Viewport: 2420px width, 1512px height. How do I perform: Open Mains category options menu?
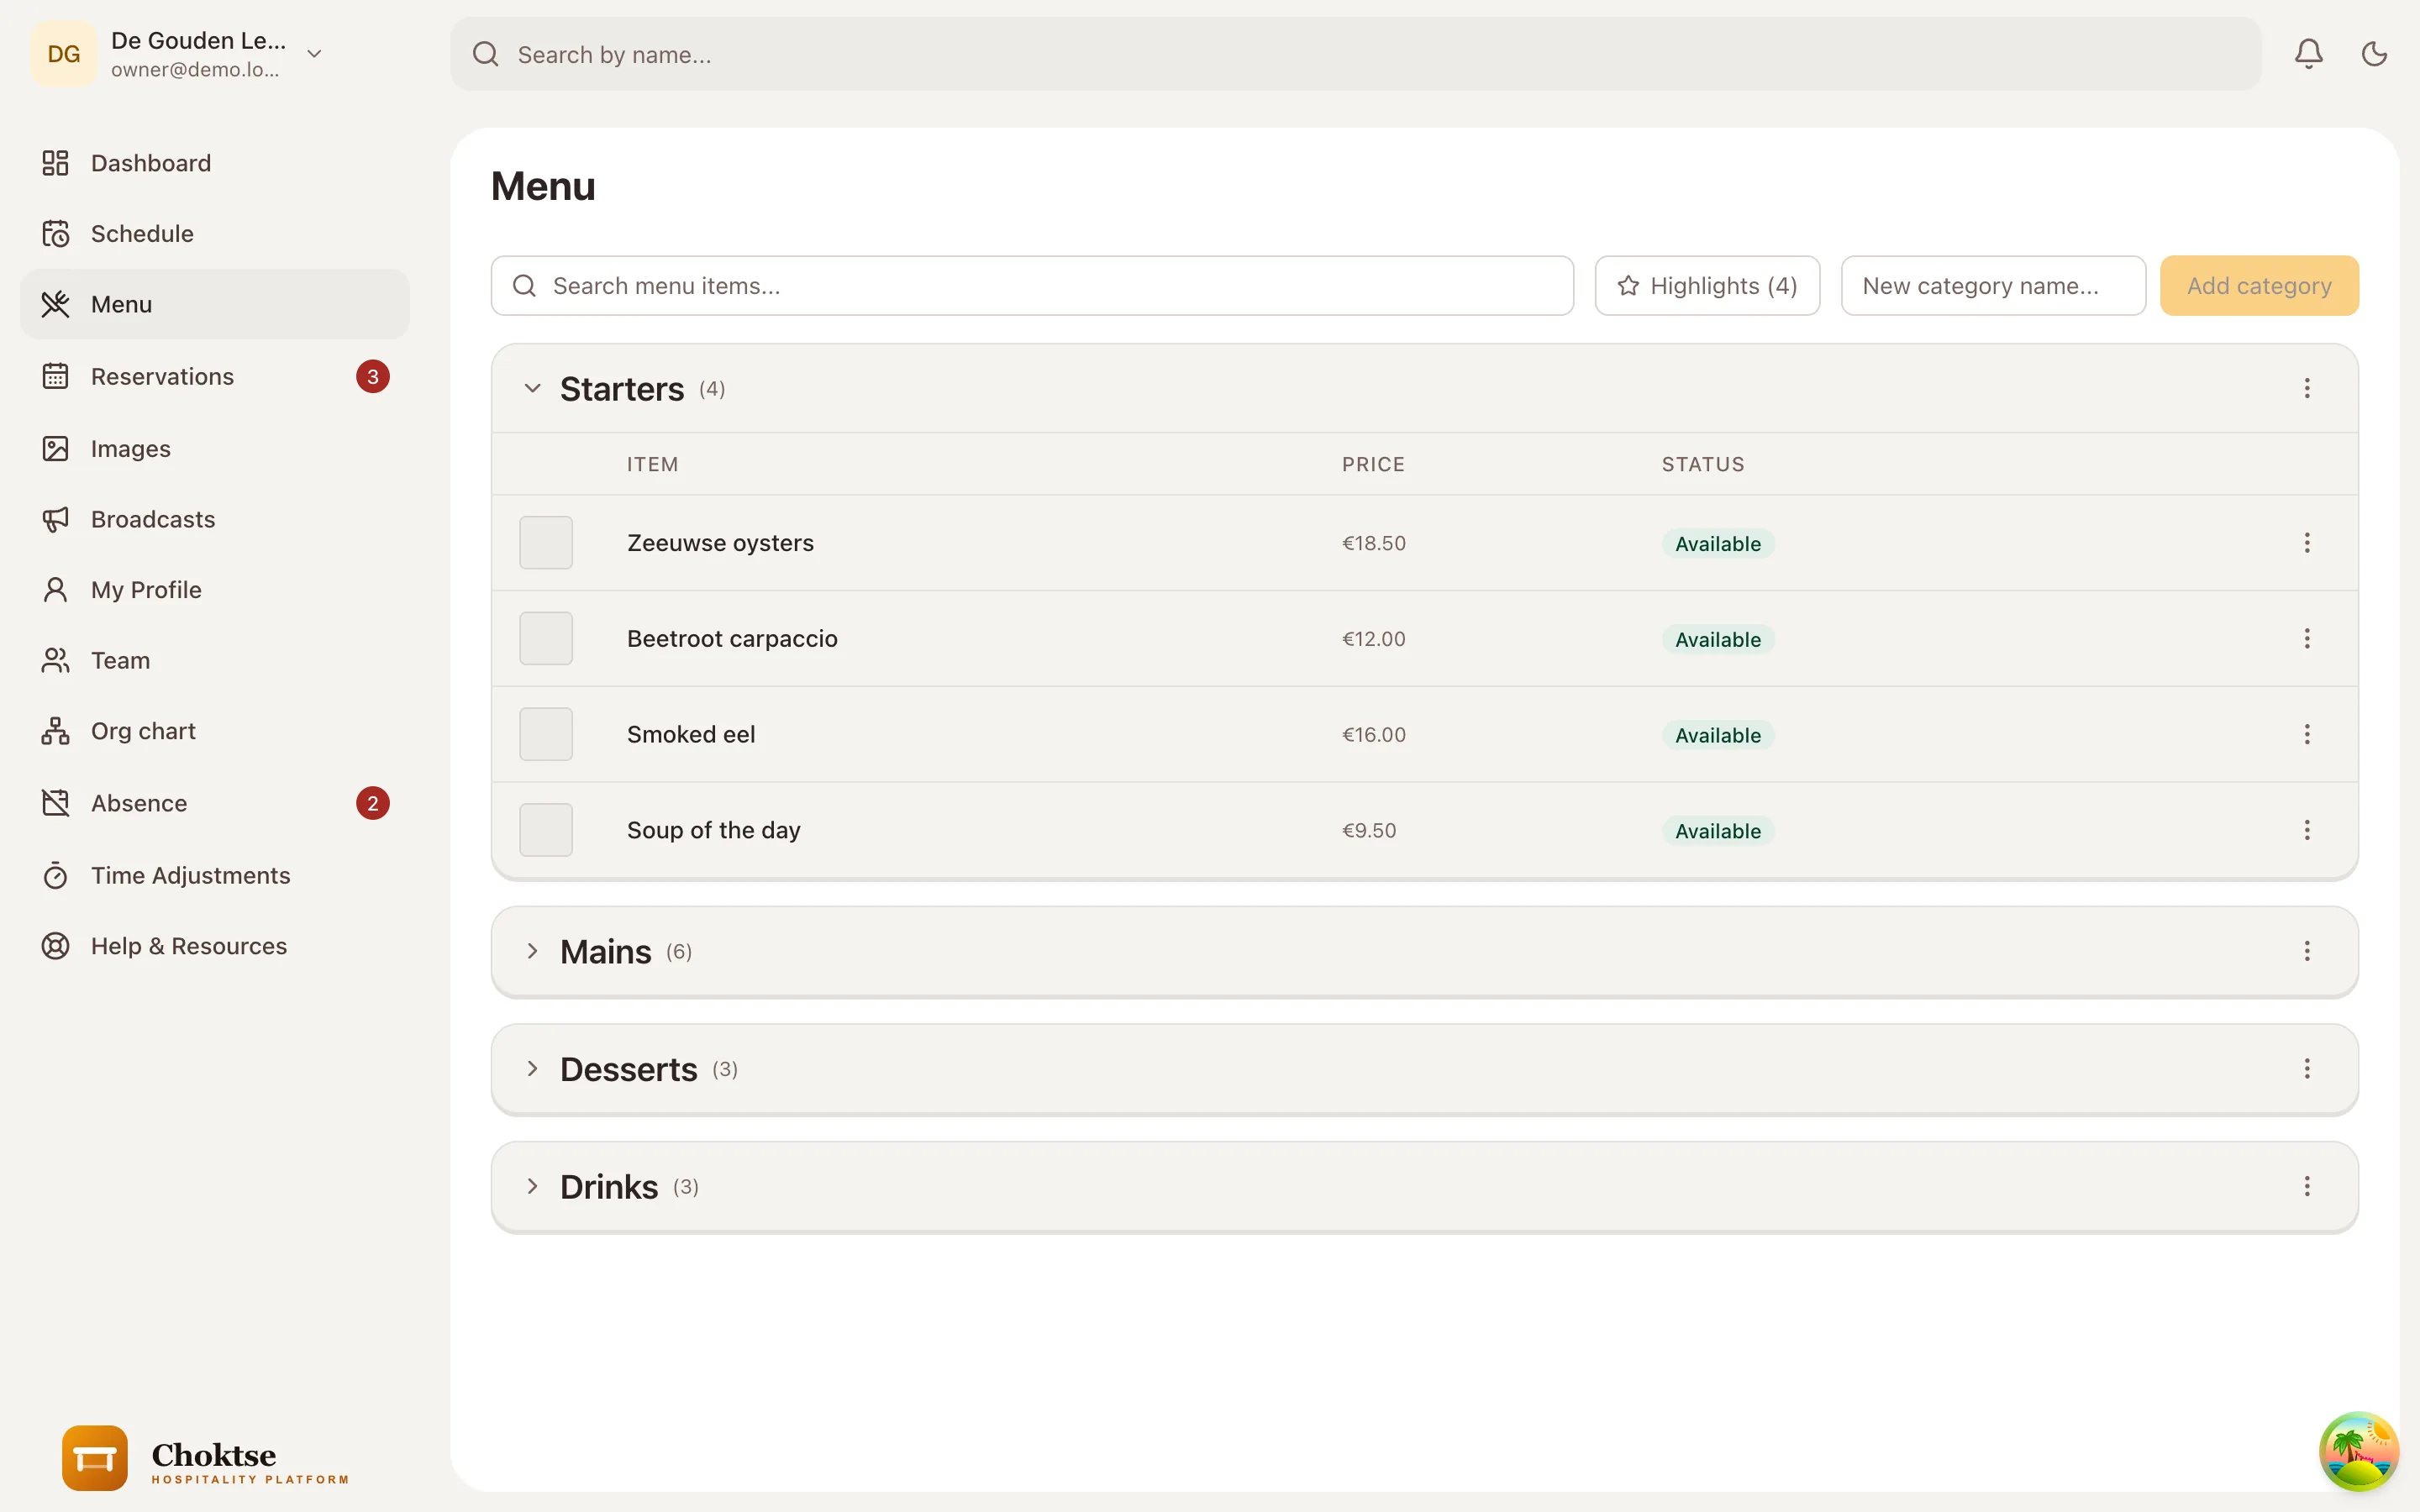click(x=2307, y=951)
